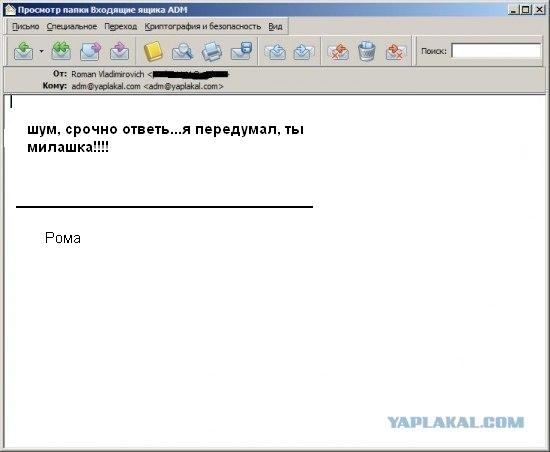
Task: Click the message text starting "шум, срочно ответь"
Action: tap(165, 138)
